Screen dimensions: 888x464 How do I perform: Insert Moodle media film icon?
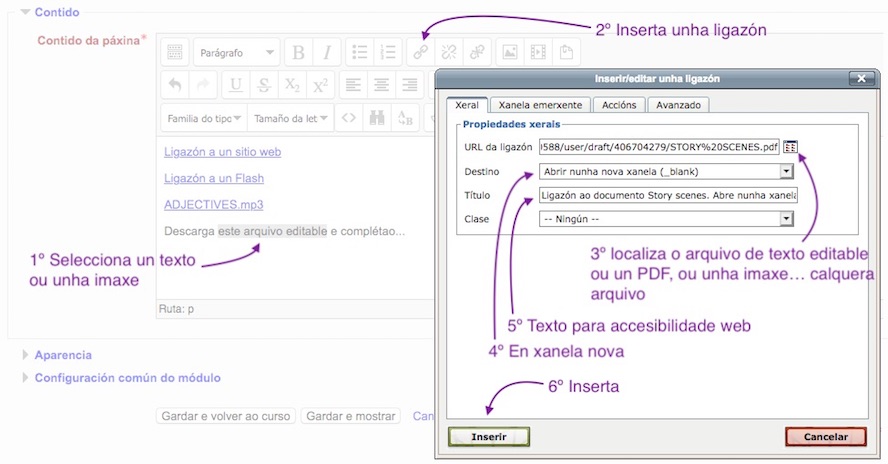(x=538, y=53)
